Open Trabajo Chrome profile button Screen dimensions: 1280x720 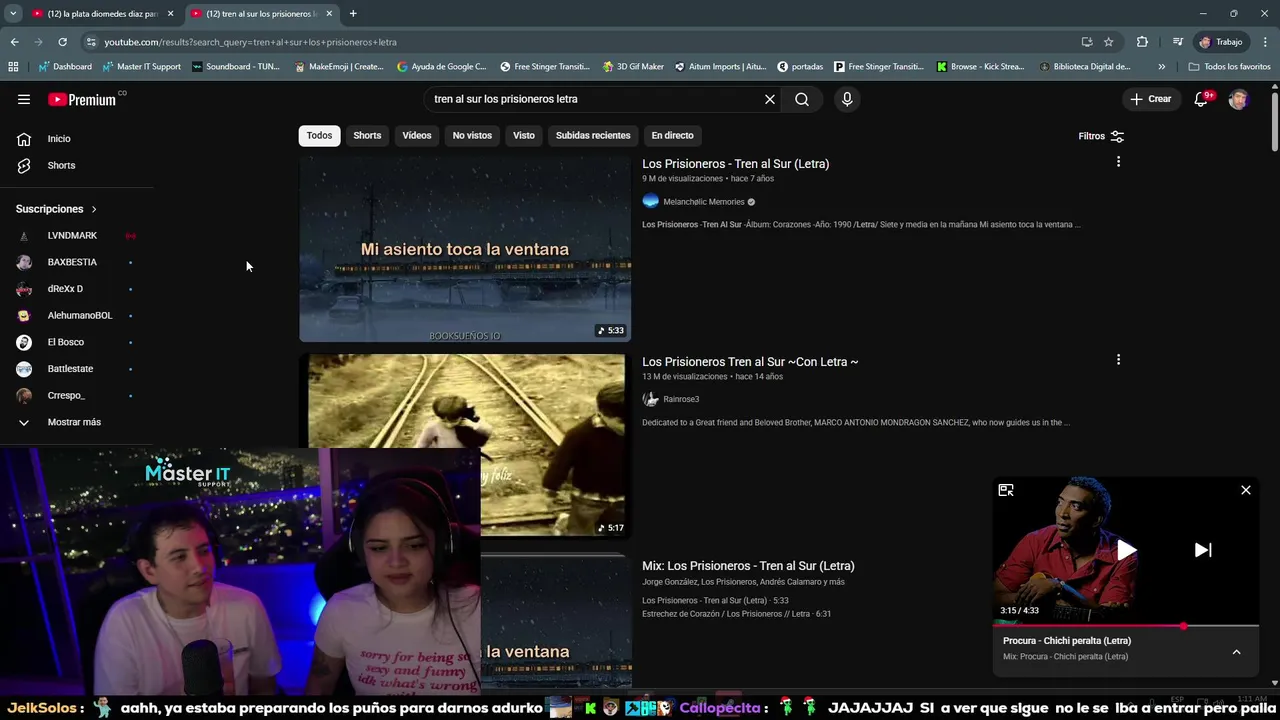coord(1221,42)
